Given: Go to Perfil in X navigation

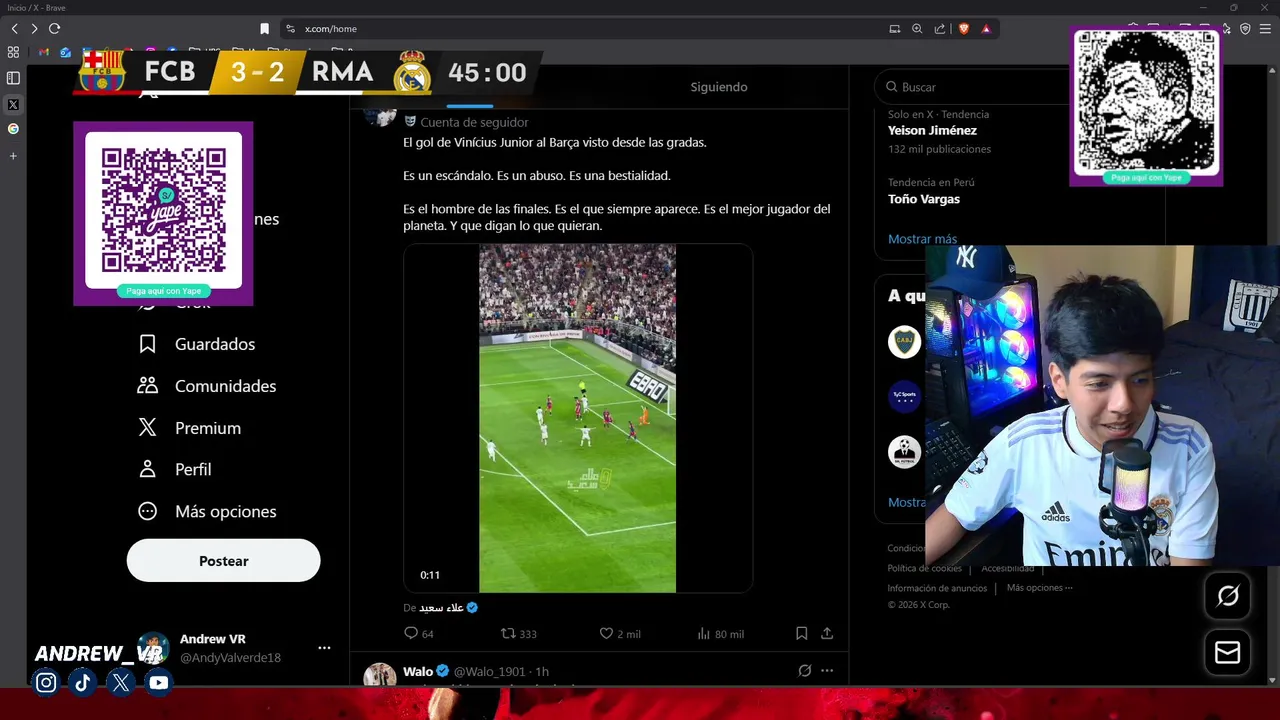Looking at the screenshot, I should [174, 470].
